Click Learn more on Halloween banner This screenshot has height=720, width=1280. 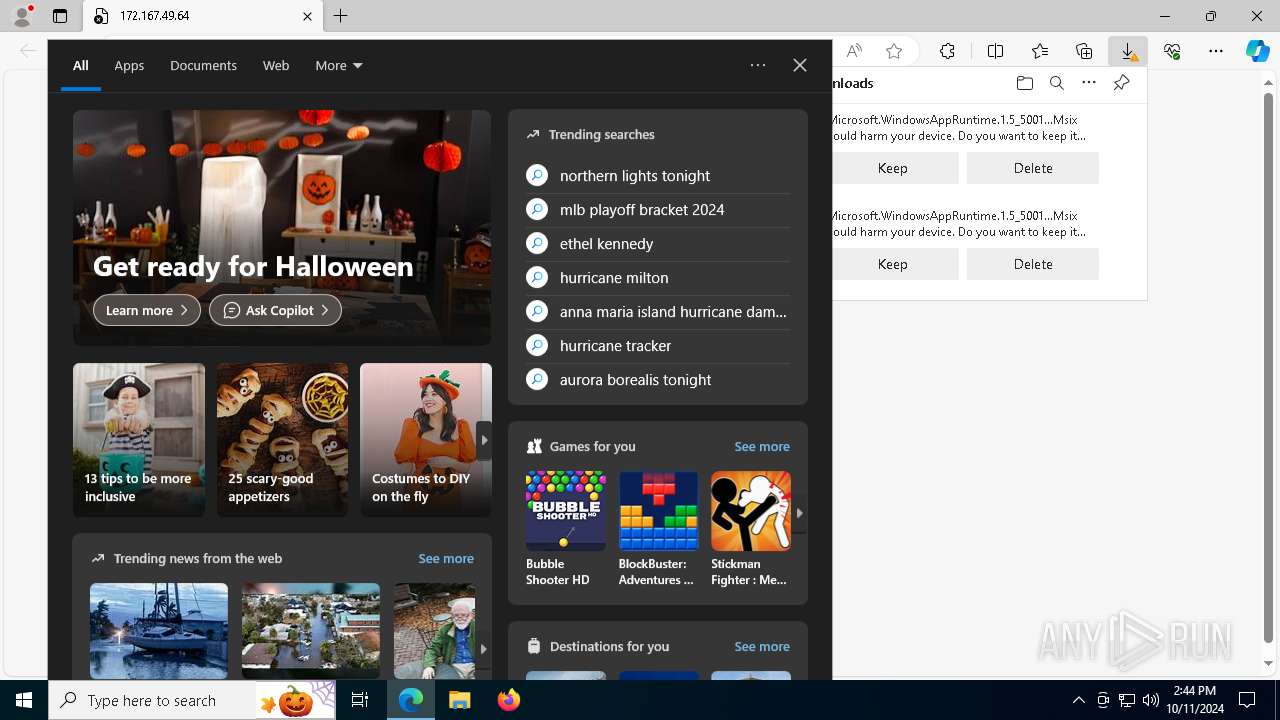click(x=147, y=310)
